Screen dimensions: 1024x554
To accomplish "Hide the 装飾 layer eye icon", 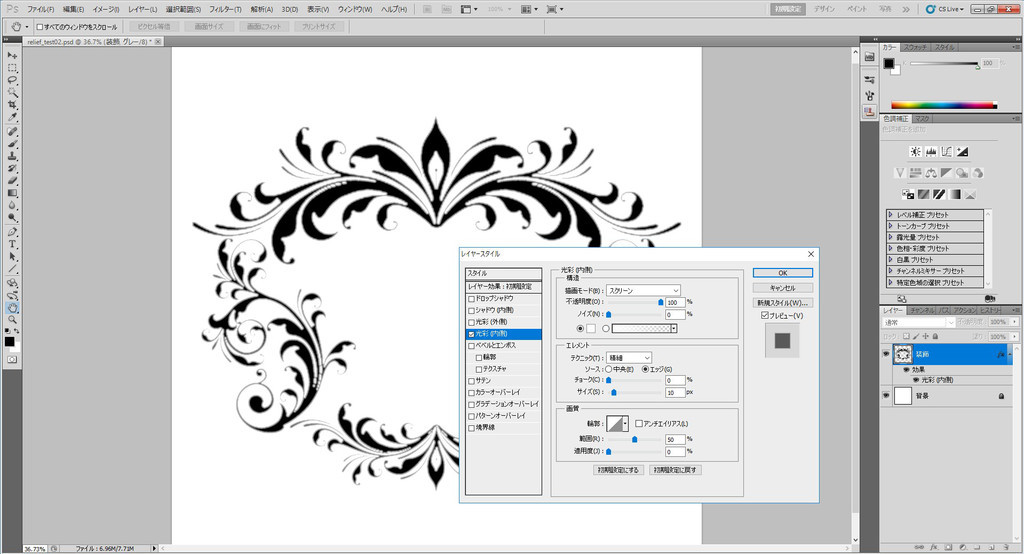I will tap(886, 354).
